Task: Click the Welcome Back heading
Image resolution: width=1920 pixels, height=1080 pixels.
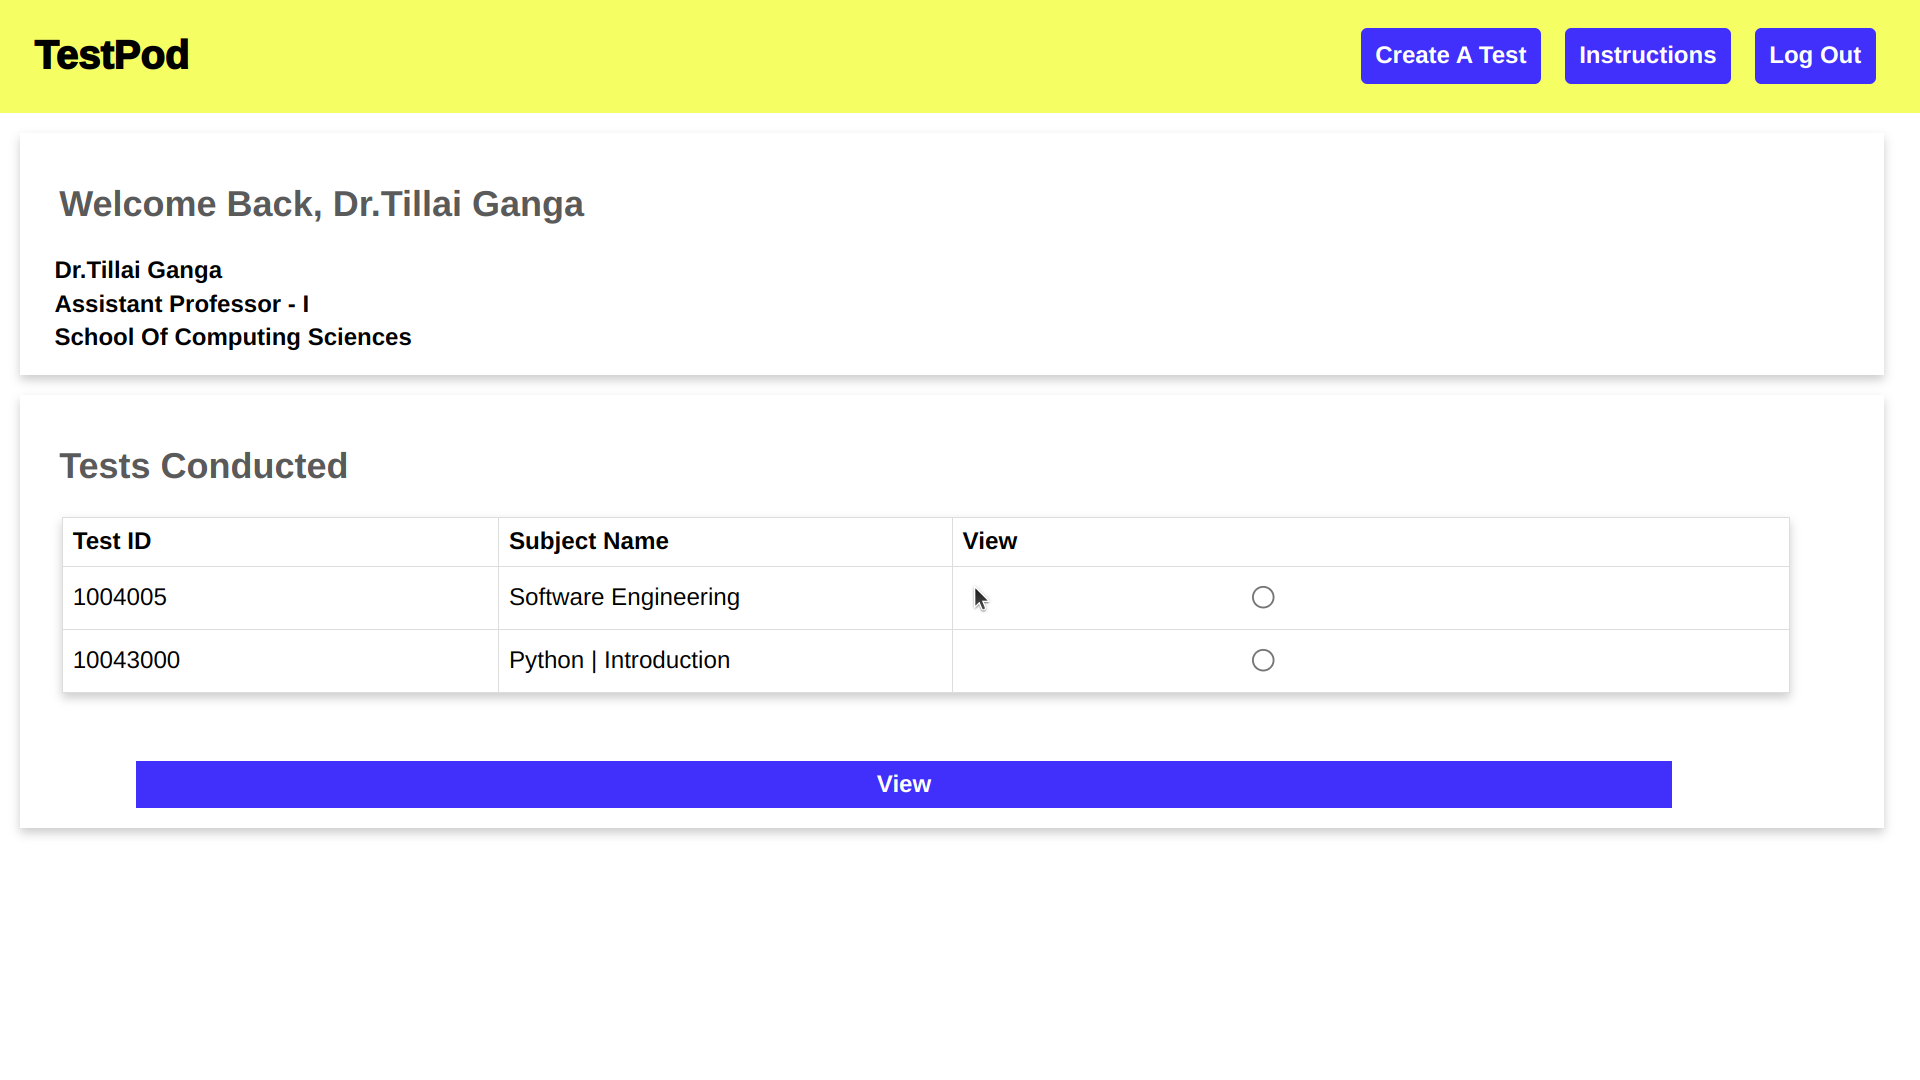Action: click(321, 204)
